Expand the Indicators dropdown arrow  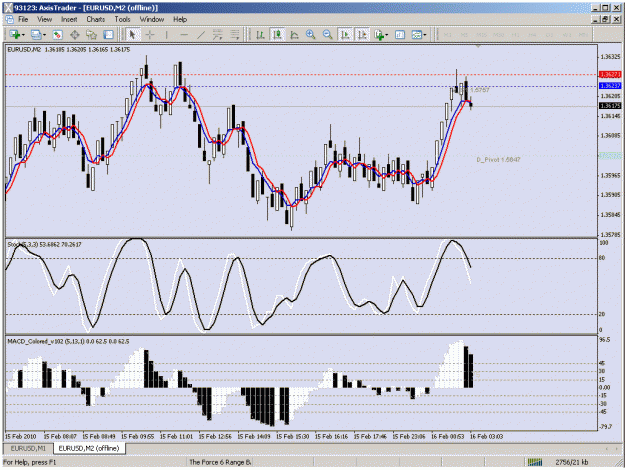(x=387, y=35)
